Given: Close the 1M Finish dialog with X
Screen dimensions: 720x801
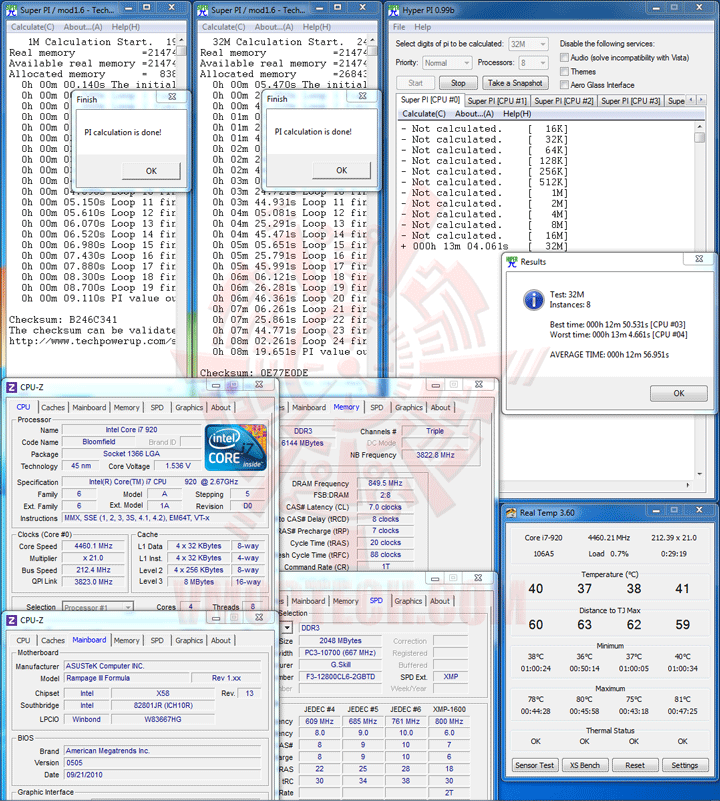Looking at the screenshot, I should [x=172, y=97].
